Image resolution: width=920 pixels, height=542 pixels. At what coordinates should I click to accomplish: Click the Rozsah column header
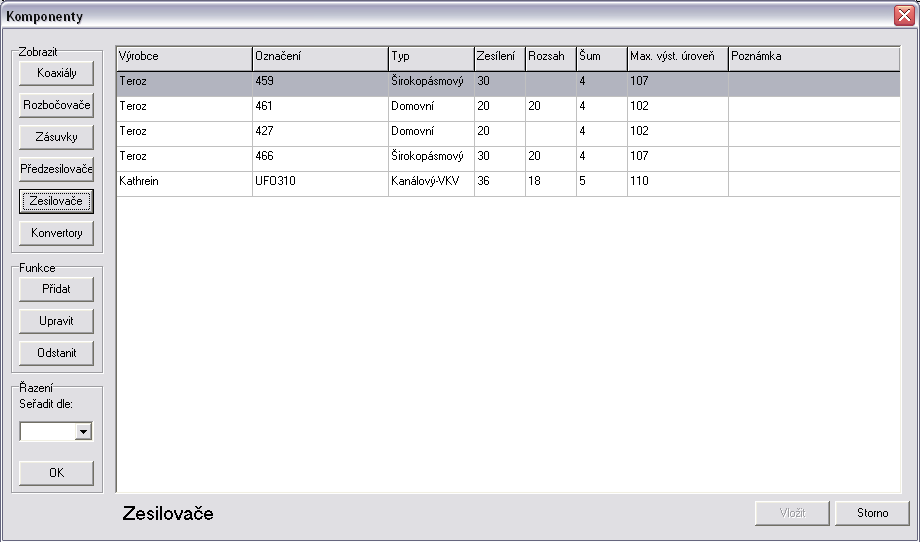(551, 59)
